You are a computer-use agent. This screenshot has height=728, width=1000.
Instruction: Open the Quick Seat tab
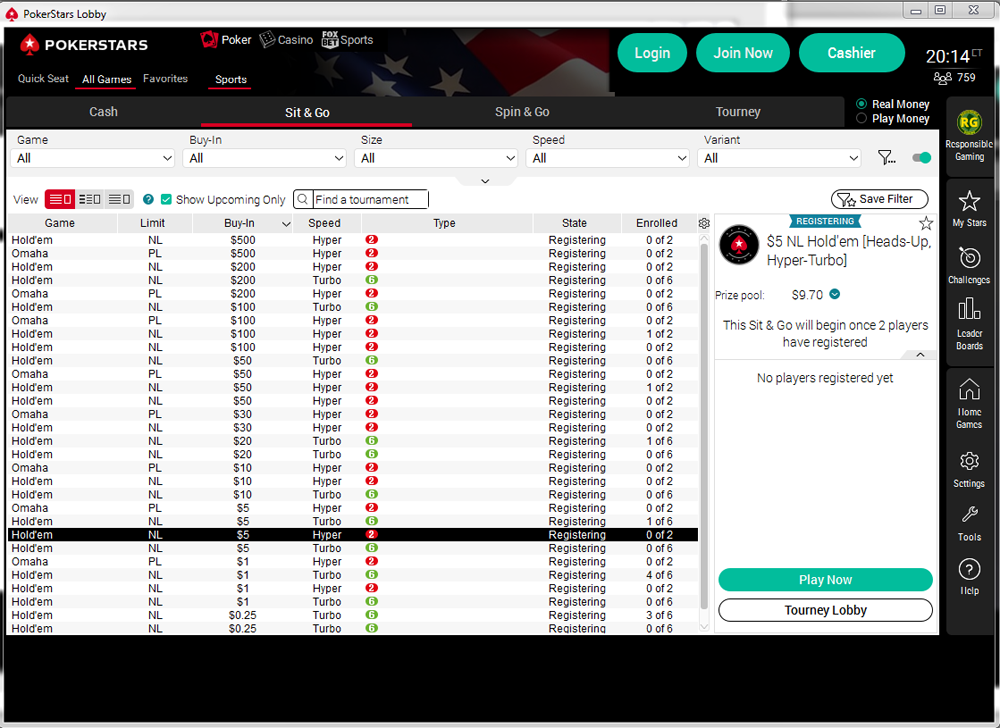click(43, 79)
